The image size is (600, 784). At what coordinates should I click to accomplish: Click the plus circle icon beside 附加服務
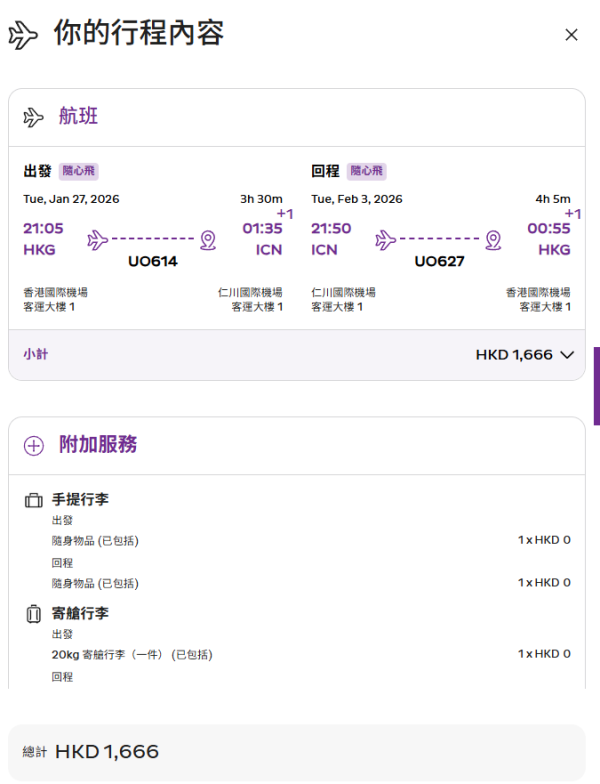[x=34, y=445]
